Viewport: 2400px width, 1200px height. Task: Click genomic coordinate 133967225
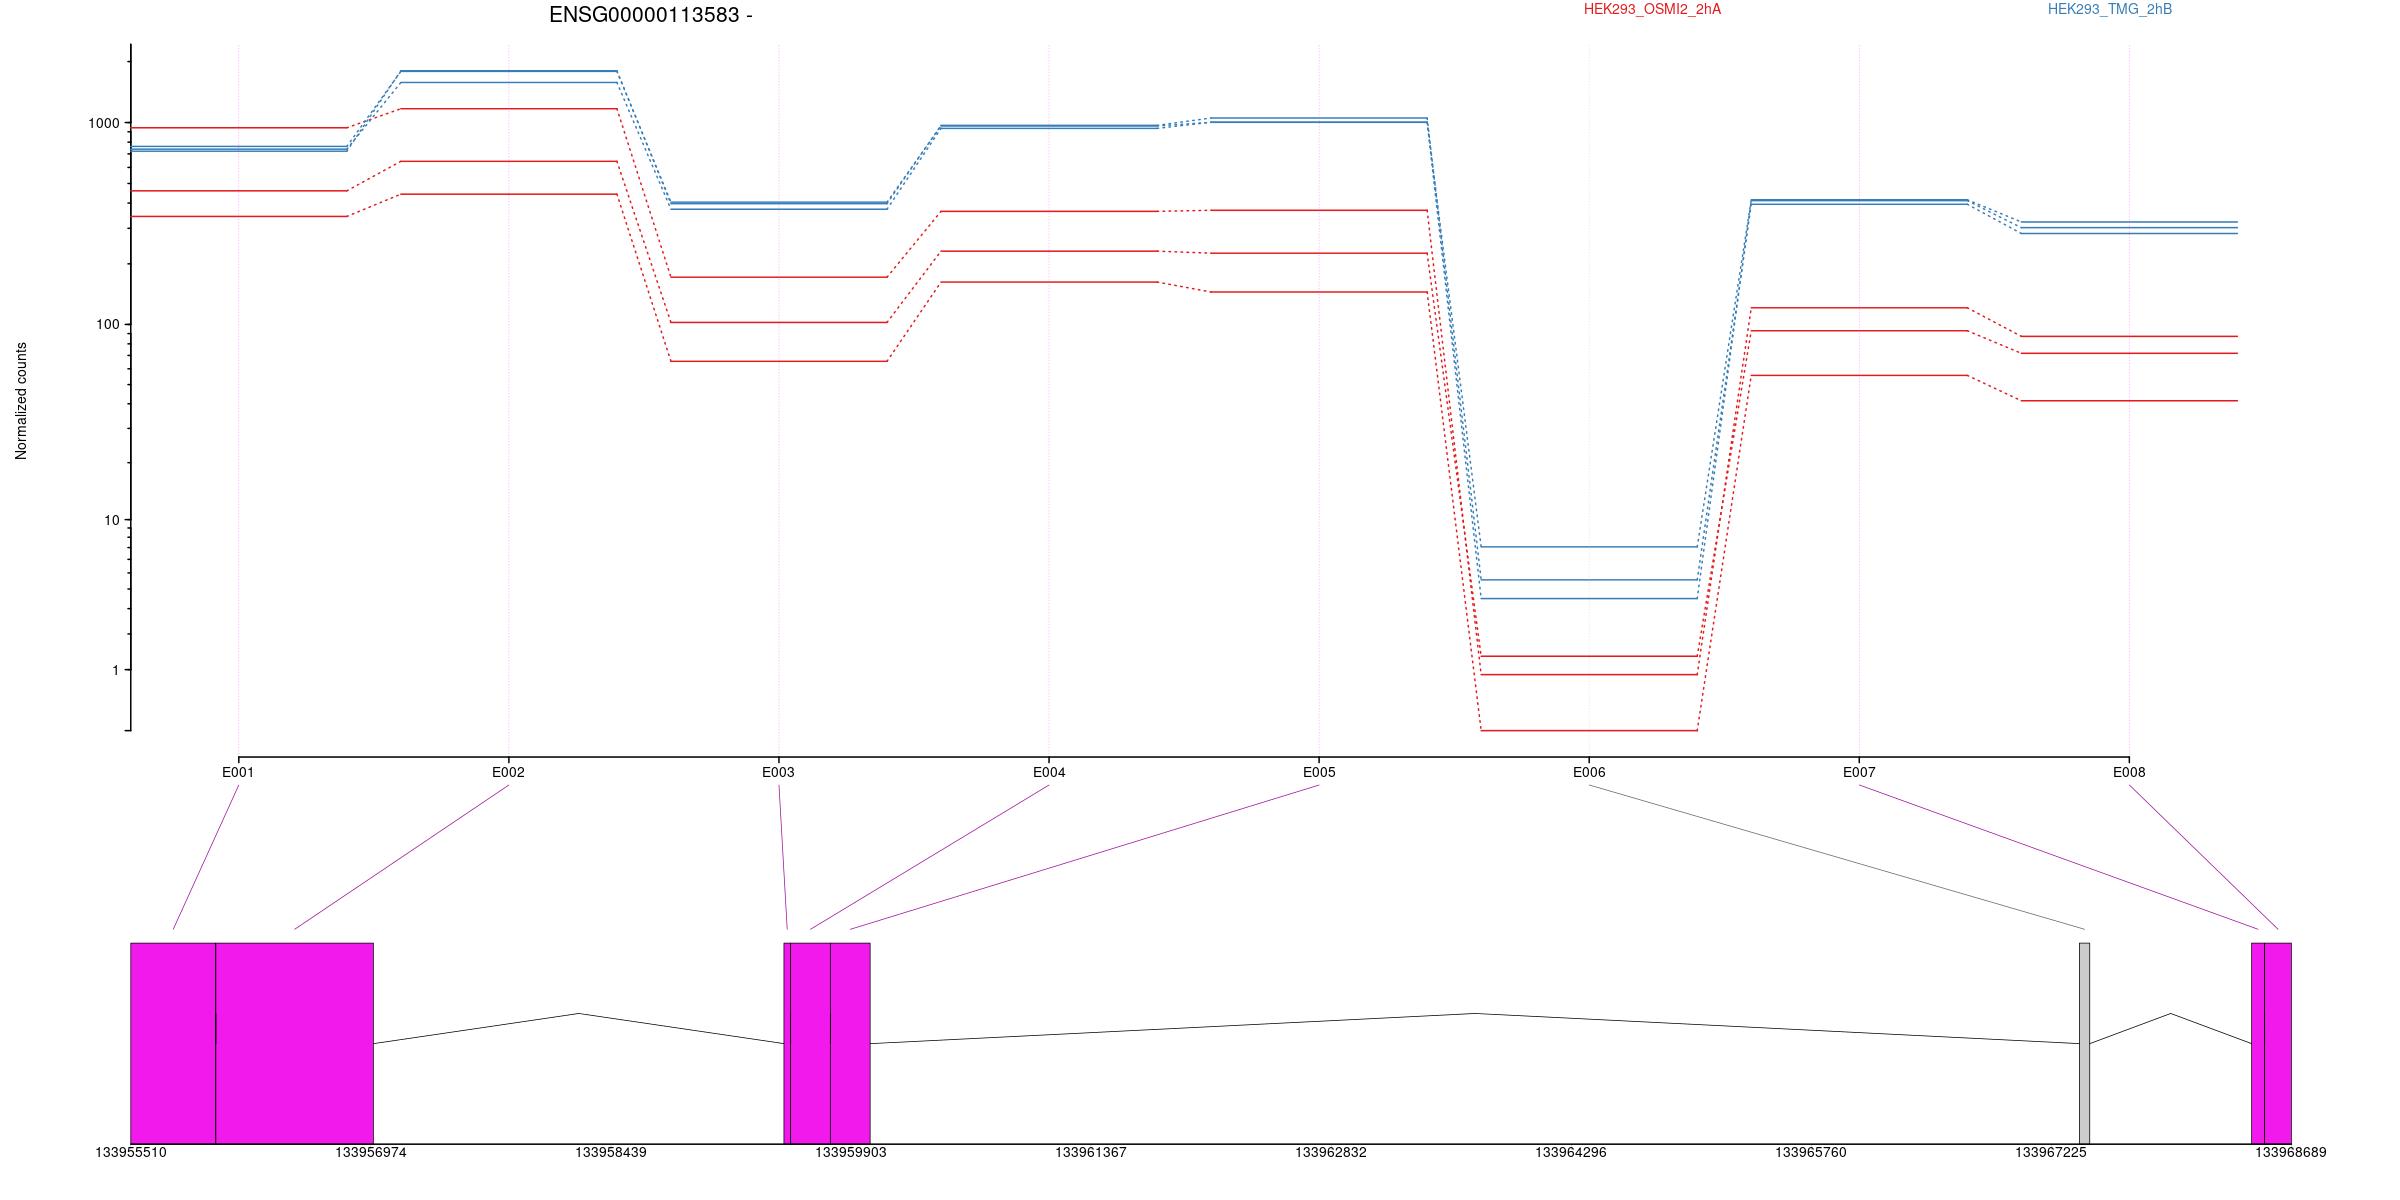[x=2051, y=1153]
